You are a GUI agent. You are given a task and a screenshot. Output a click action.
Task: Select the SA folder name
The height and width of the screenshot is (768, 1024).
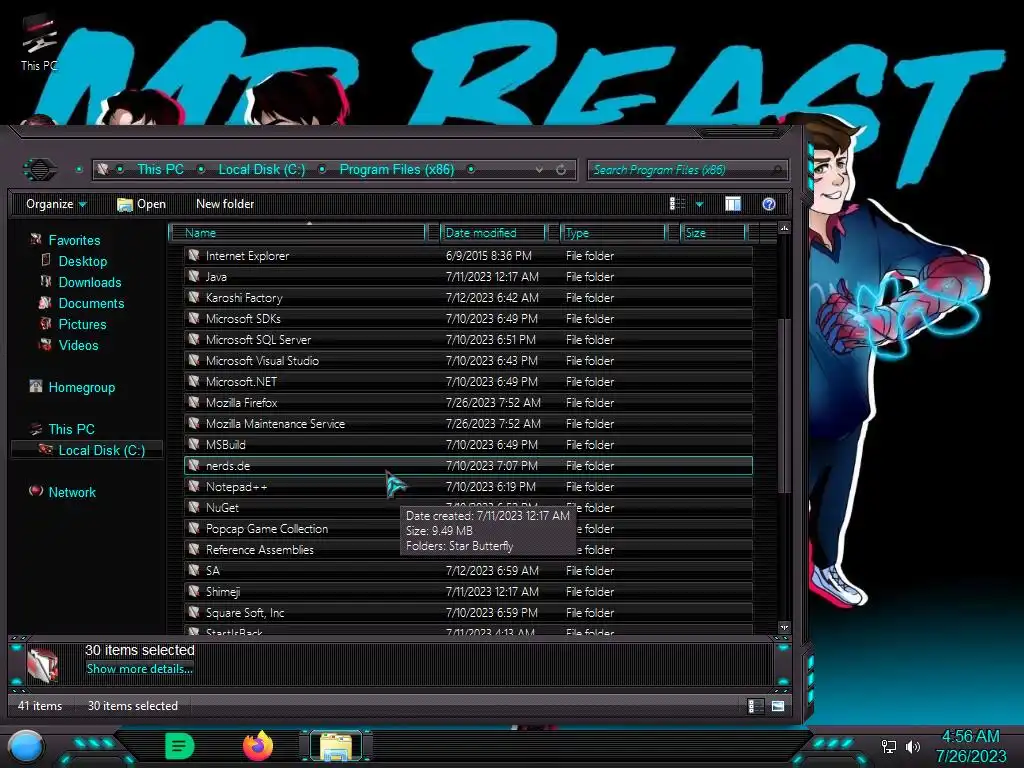(212, 570)
